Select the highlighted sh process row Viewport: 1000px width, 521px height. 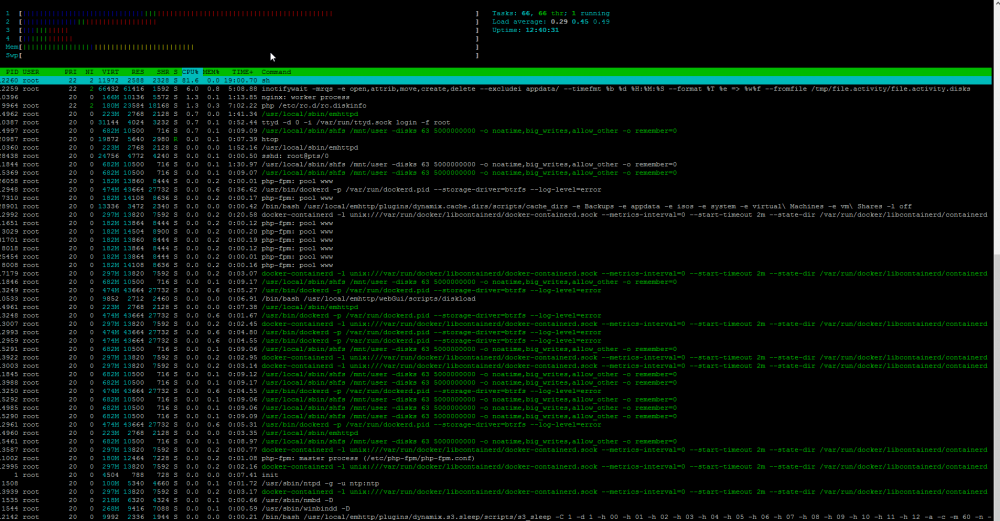[x=496, y=80]
